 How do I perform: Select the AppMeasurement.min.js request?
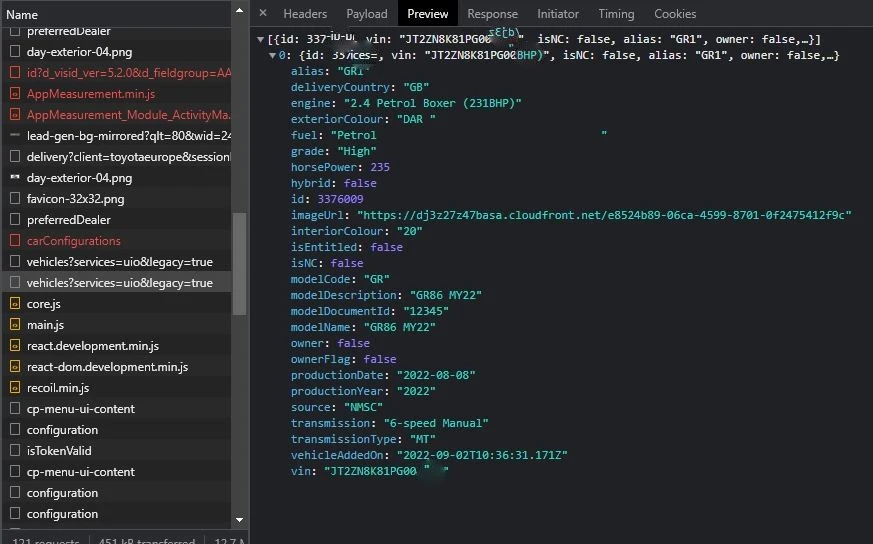tap(91, 94)
